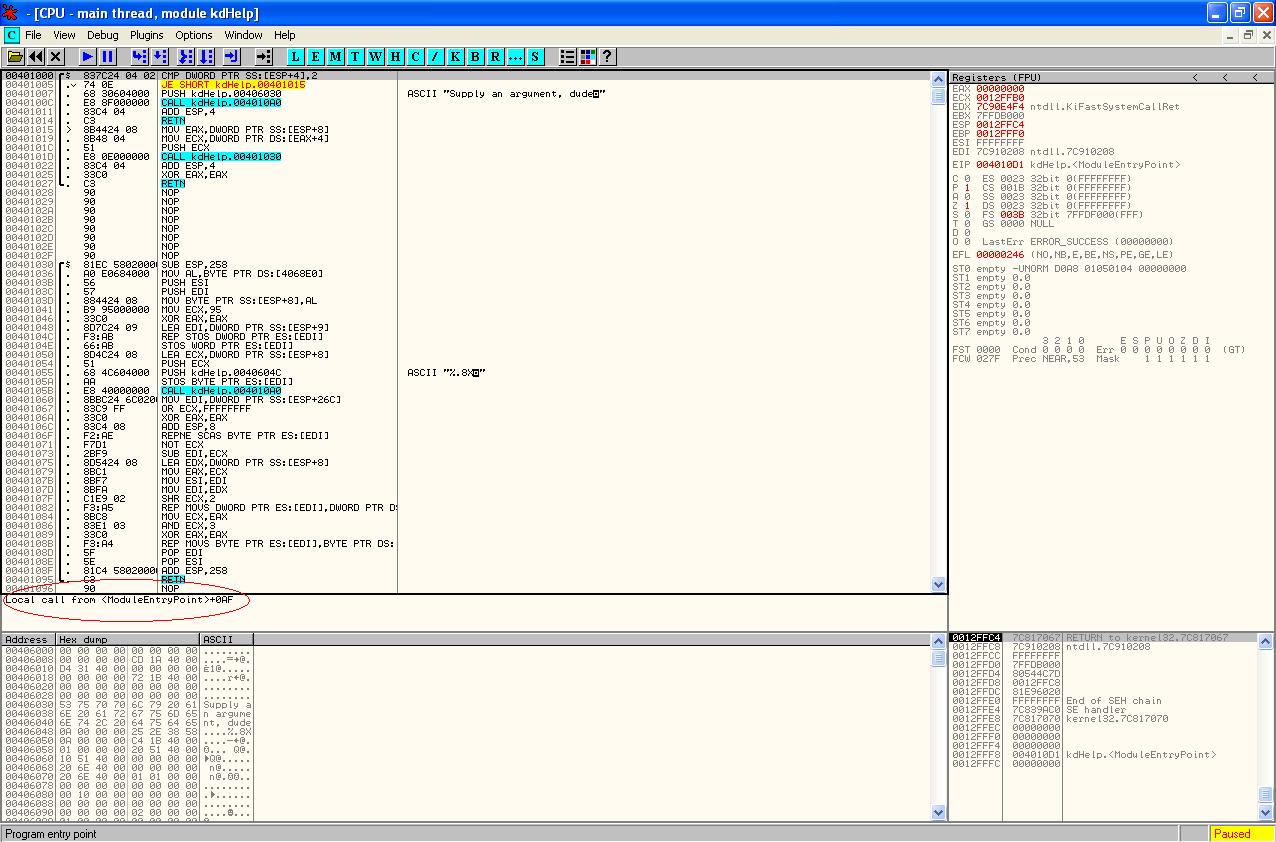The image size is (1276, 842).
Task: Open Call stack (K button)
Action: coord(455,57)
